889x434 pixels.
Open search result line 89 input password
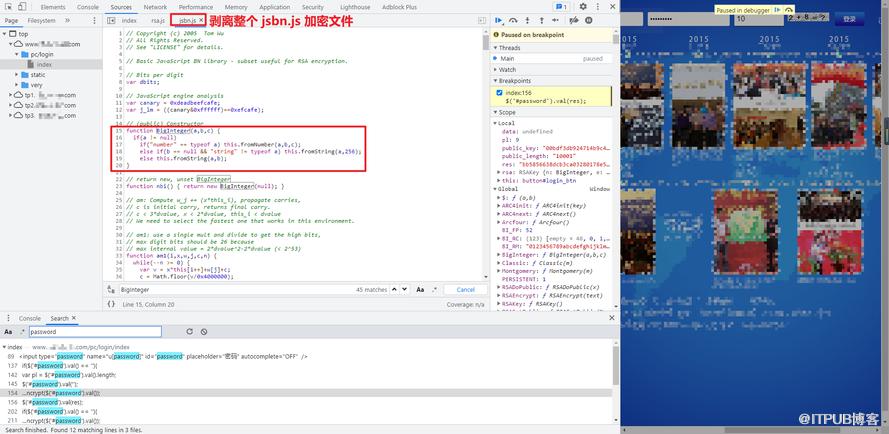[x=306, y=356]
